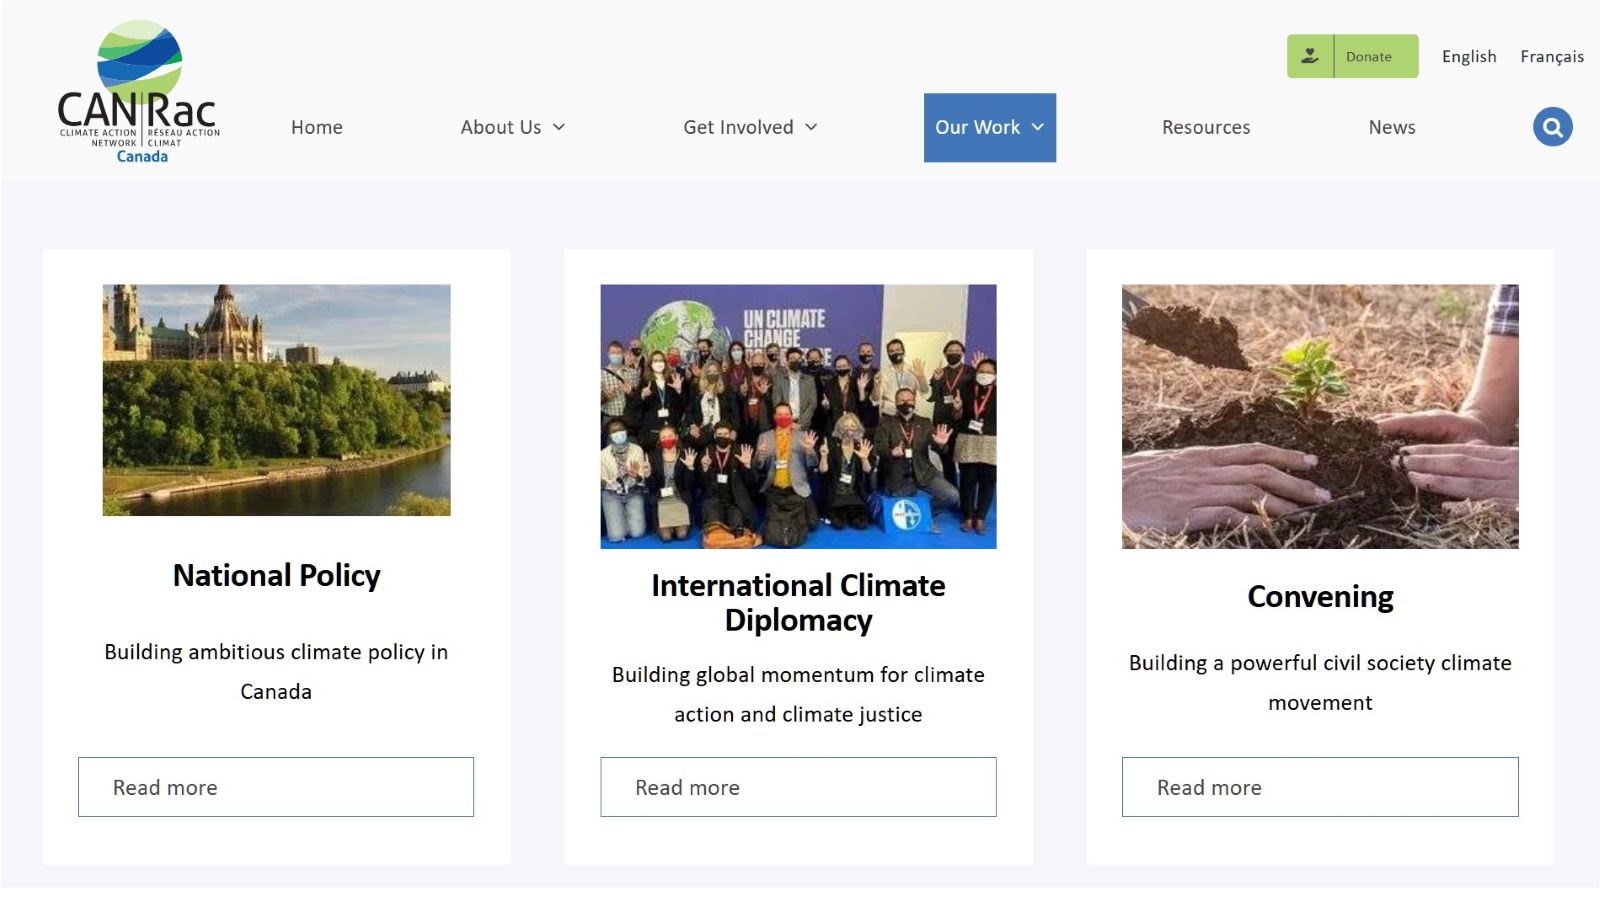
Task: Select the Convening heading
Action: pyautogui.click(x=1319, y=597)
